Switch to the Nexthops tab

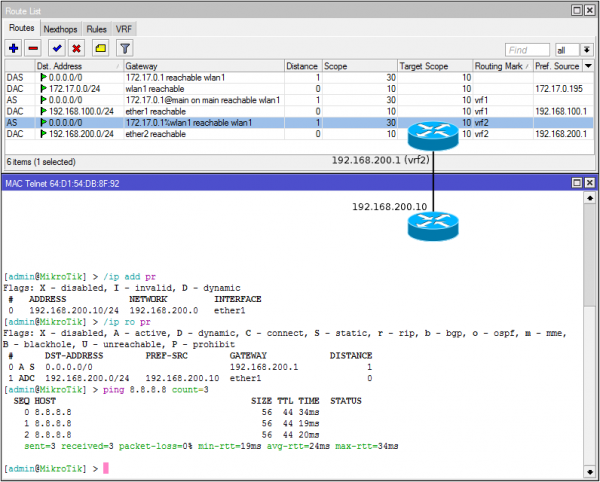(x=60, y=29)
